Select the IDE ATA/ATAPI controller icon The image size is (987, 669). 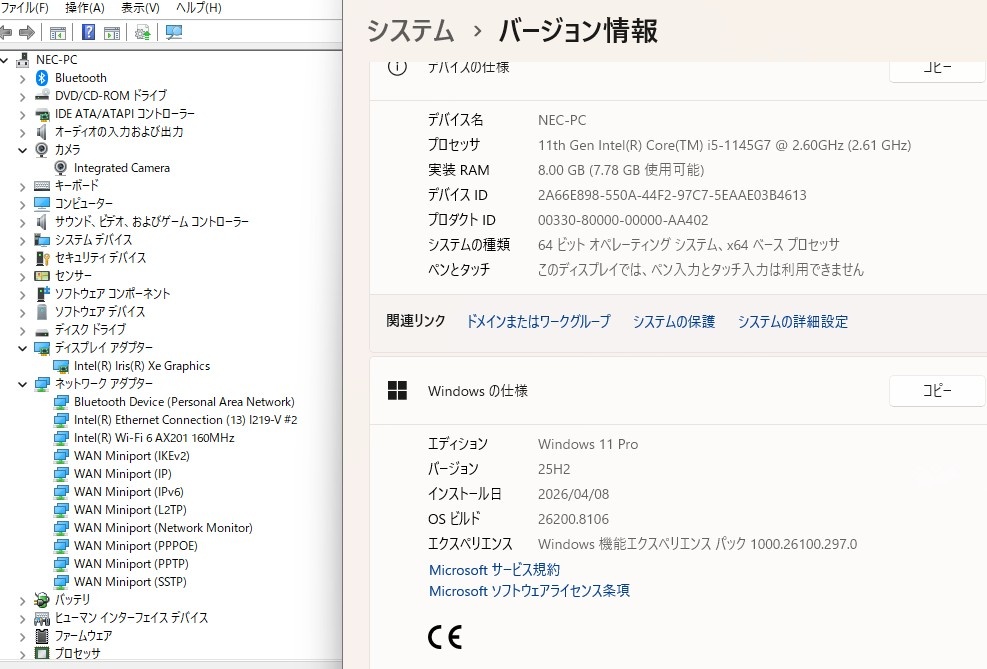pyautogui.click(x=42, y=114)
